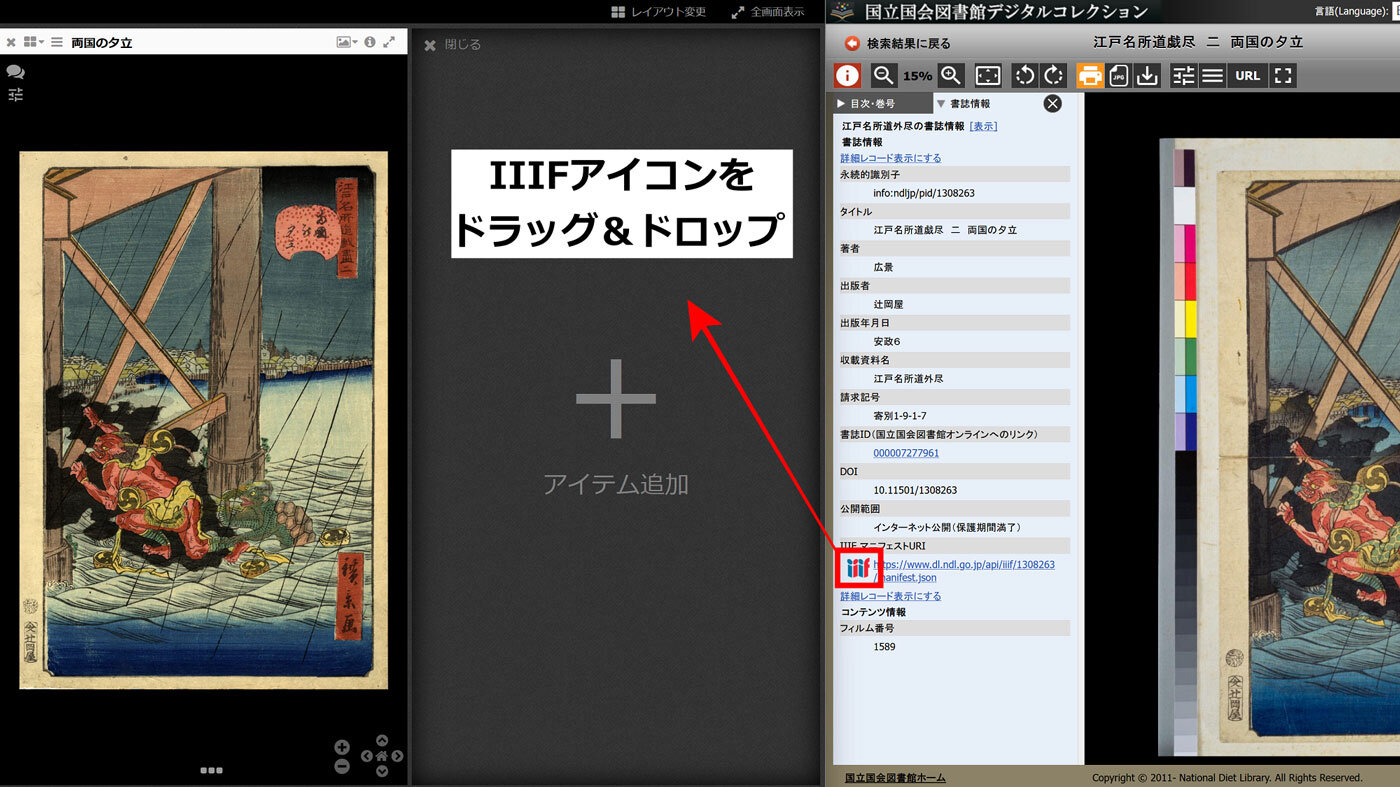Click the DOI value 10.11501/1308263
Screen dimensions: 1400x787
click(915, 490)
